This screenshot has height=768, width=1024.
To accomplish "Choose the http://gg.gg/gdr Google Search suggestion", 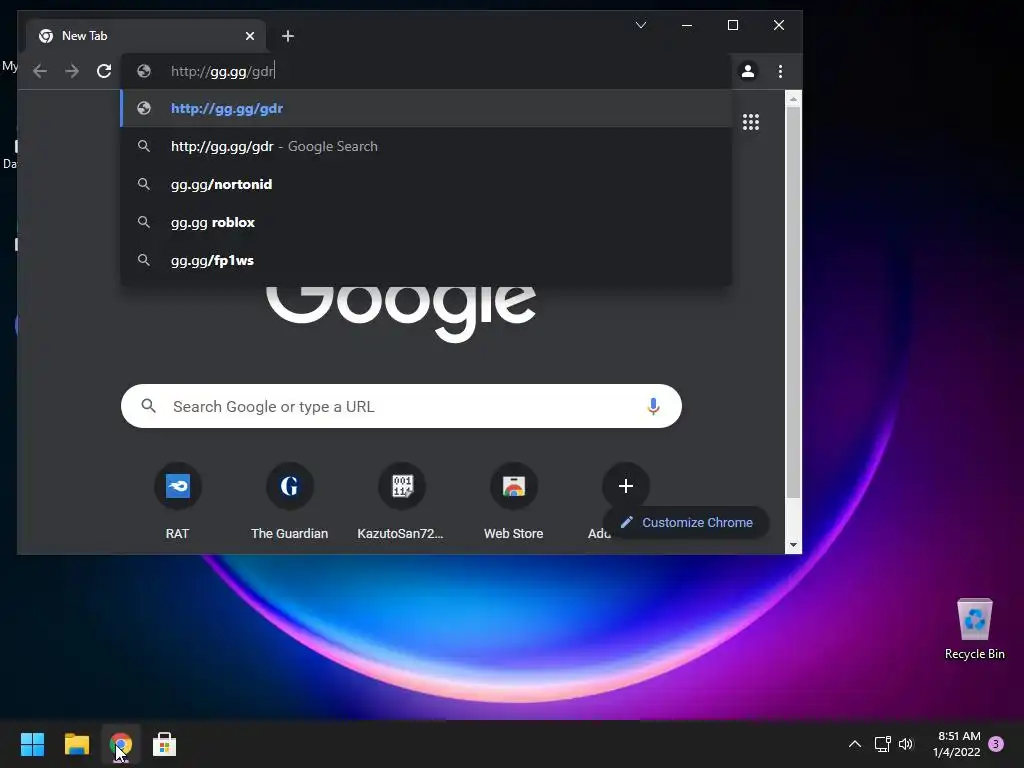I will (426, 146).
